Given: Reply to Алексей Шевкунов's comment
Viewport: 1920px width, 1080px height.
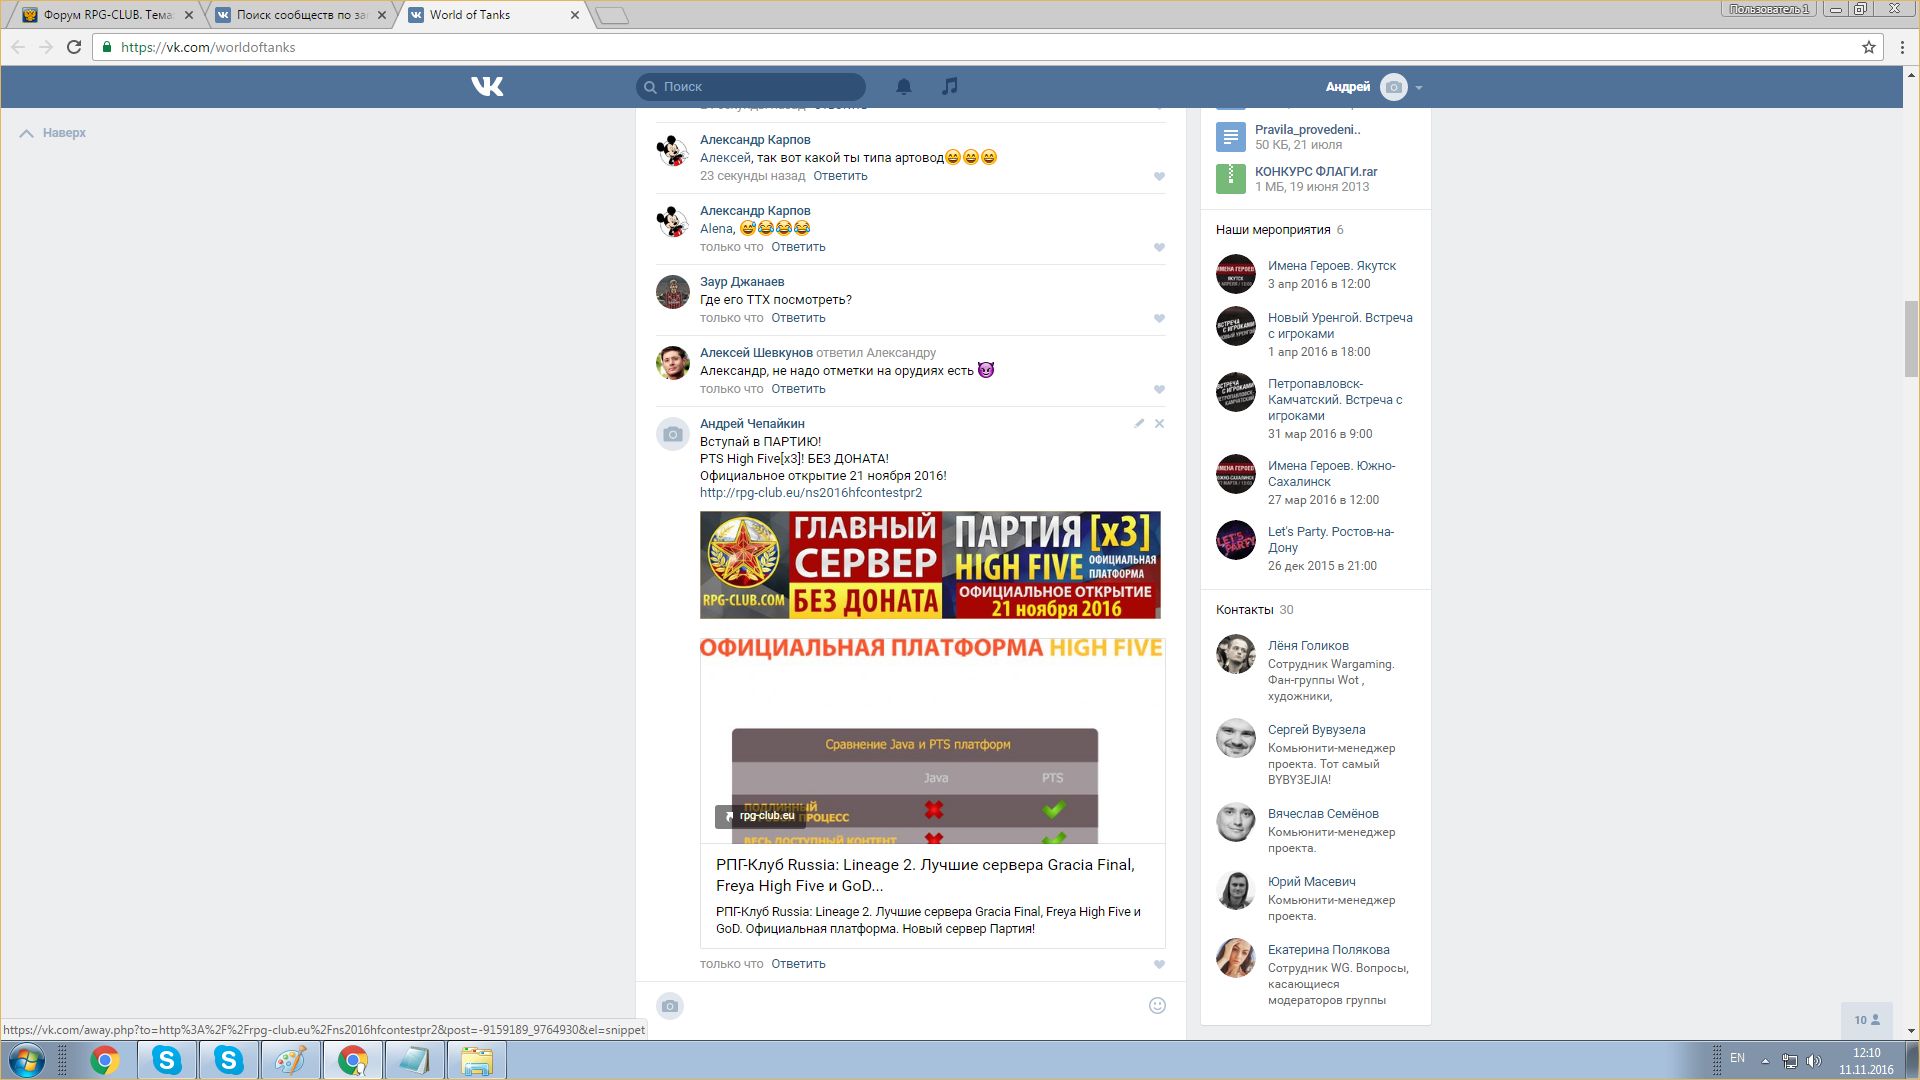Looking at the screenshot, I should 798,389.
